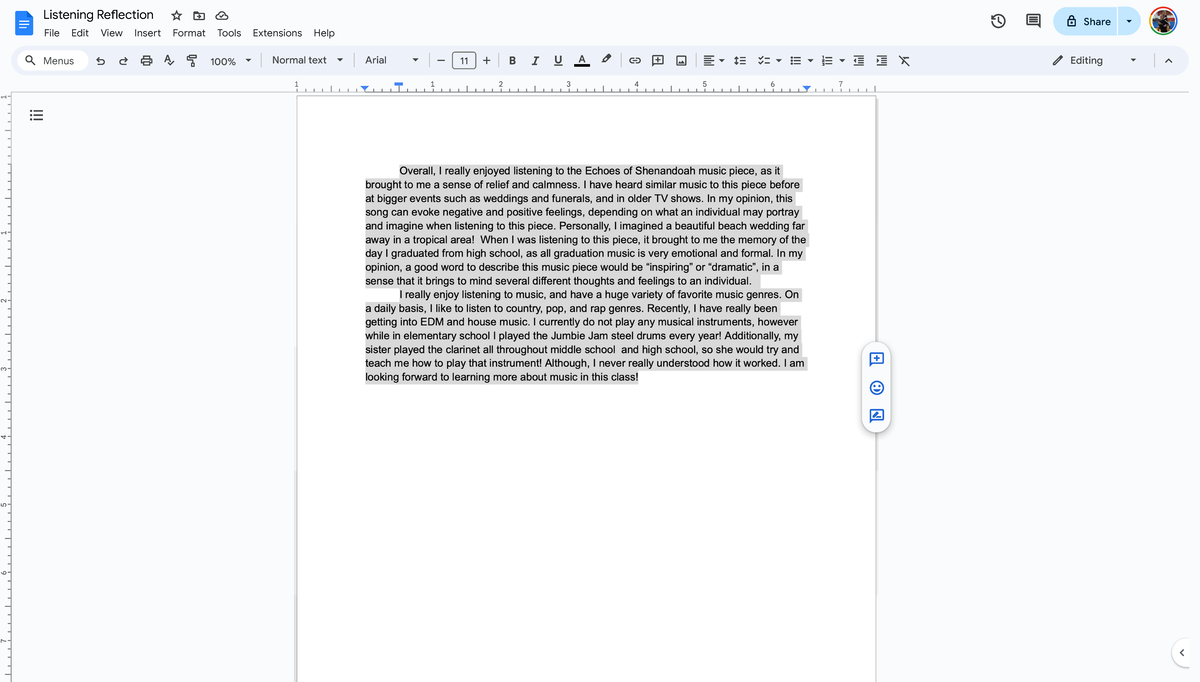Toggle underline formatting

click(558, 60)
